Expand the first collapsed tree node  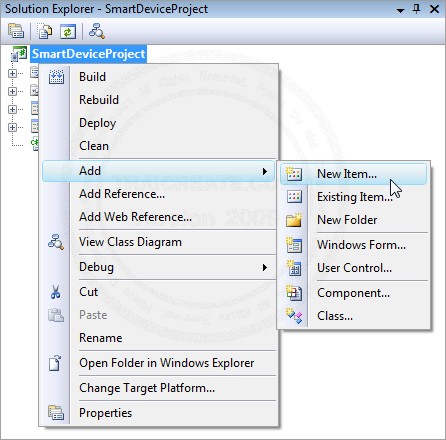[12, 73]
